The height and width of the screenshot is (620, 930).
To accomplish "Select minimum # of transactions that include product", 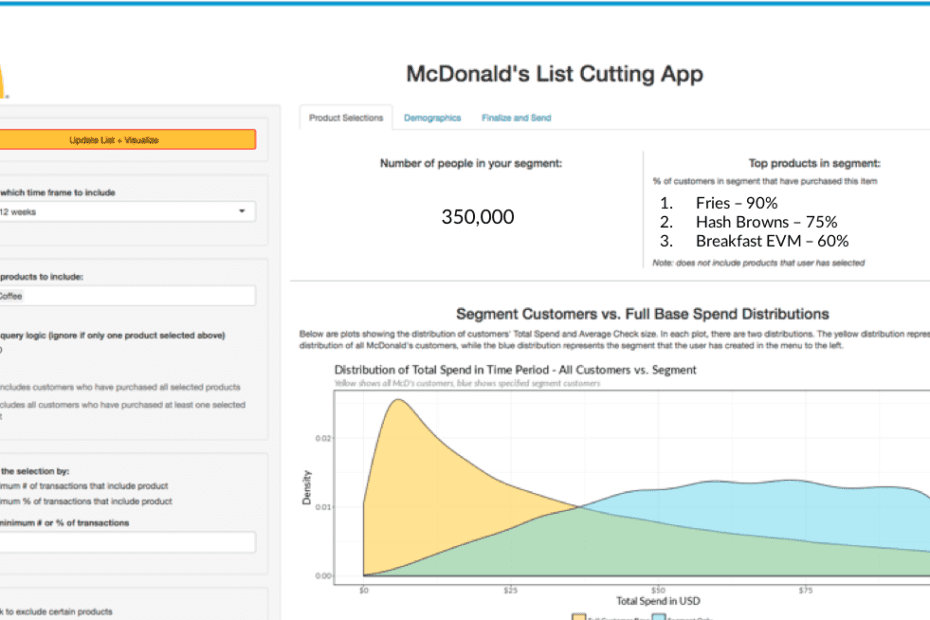I will [x=84, y=486].
